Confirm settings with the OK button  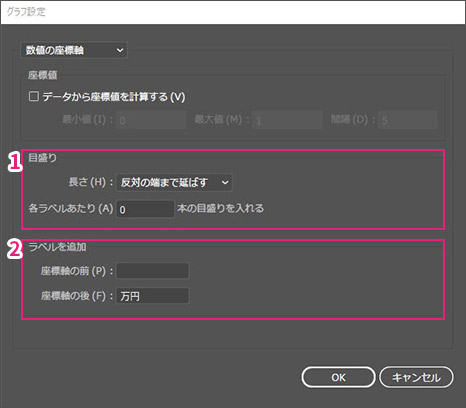pos(338,377)
